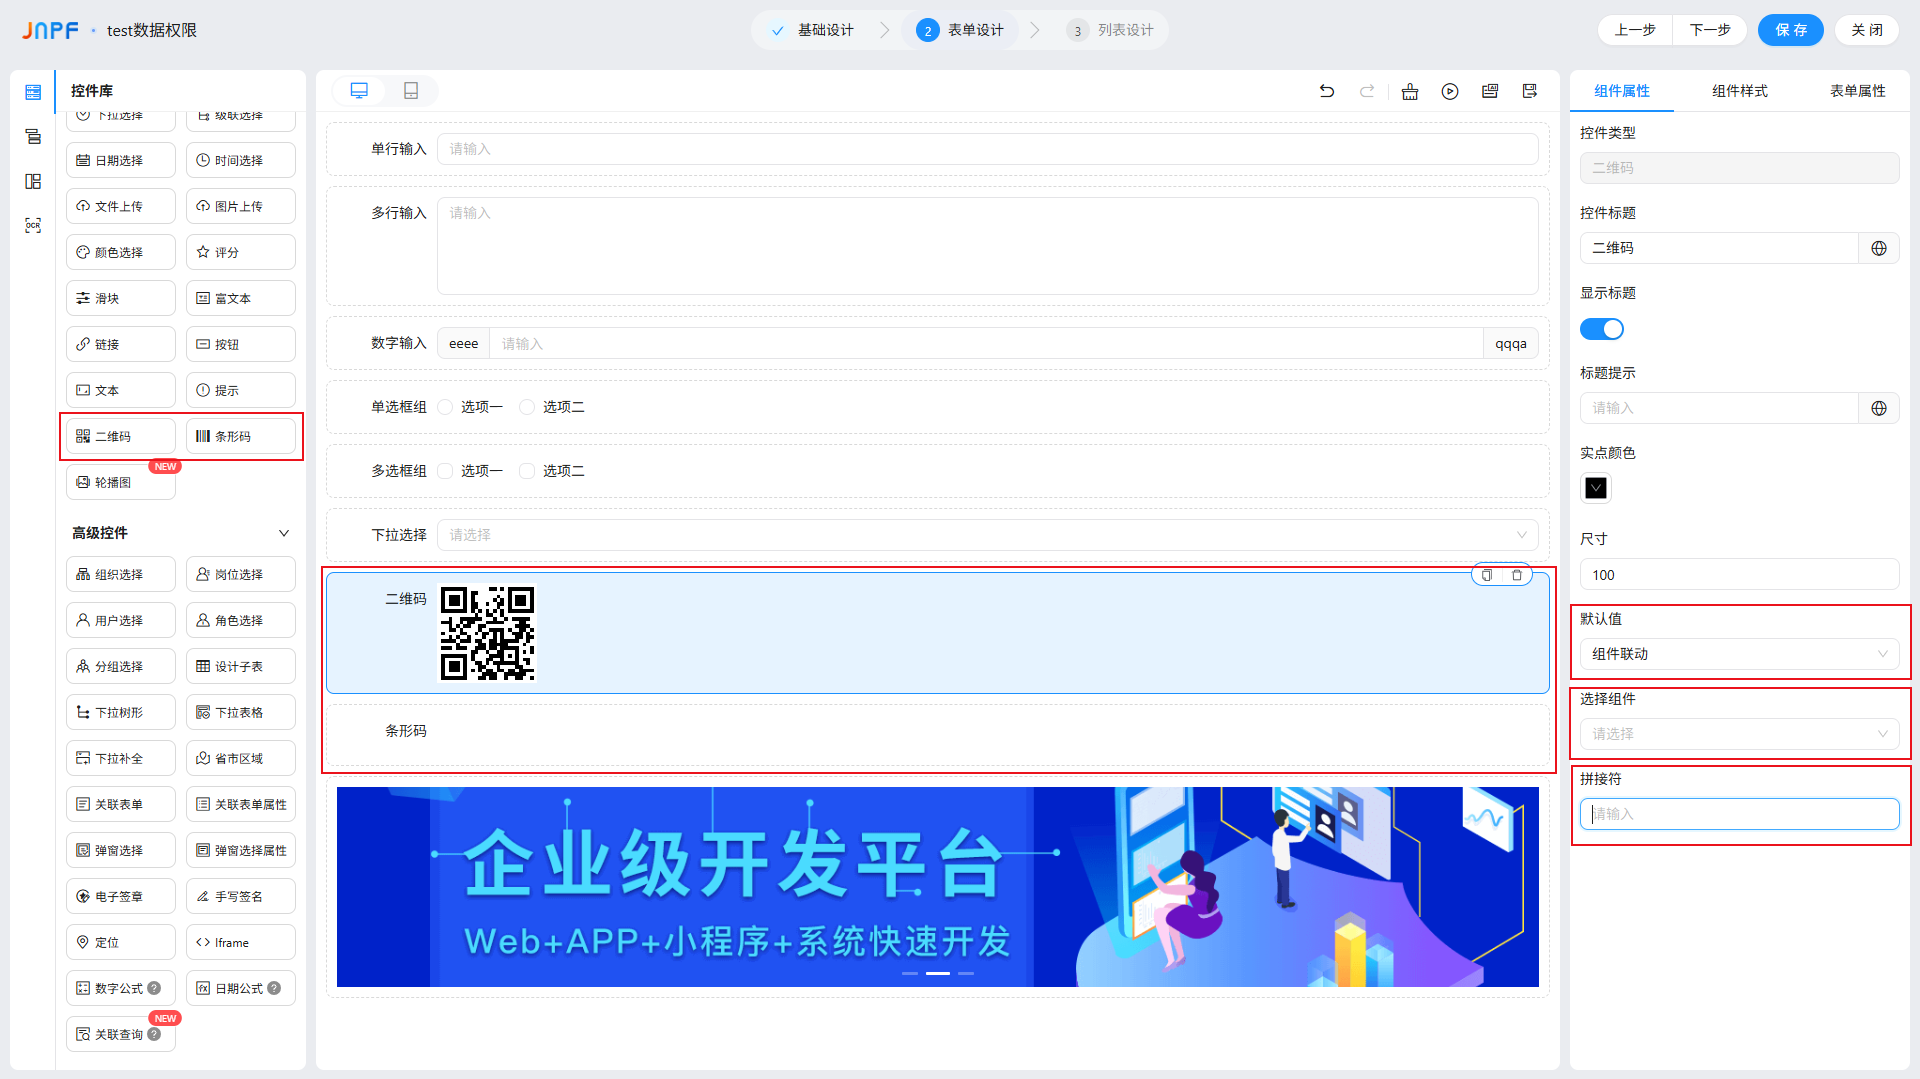Click the 保存 button
This screenshot has height=1079, width=1920.
click(x=1790, y=30)
